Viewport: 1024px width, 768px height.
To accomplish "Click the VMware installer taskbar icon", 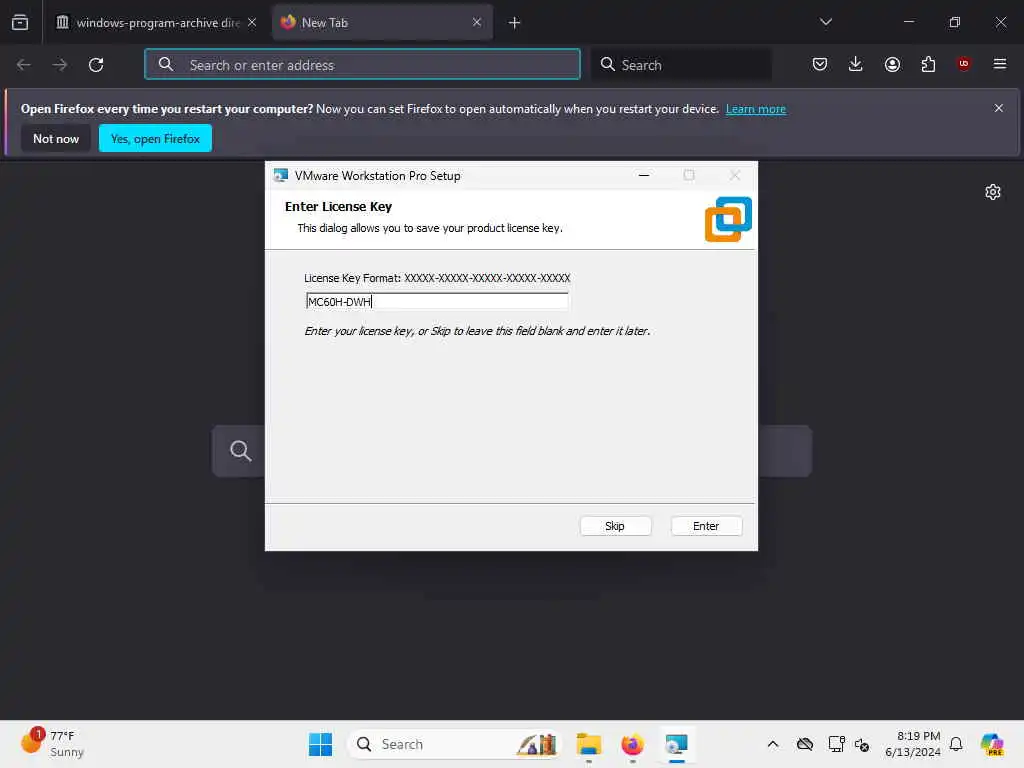I will click(x=677, y=744).
